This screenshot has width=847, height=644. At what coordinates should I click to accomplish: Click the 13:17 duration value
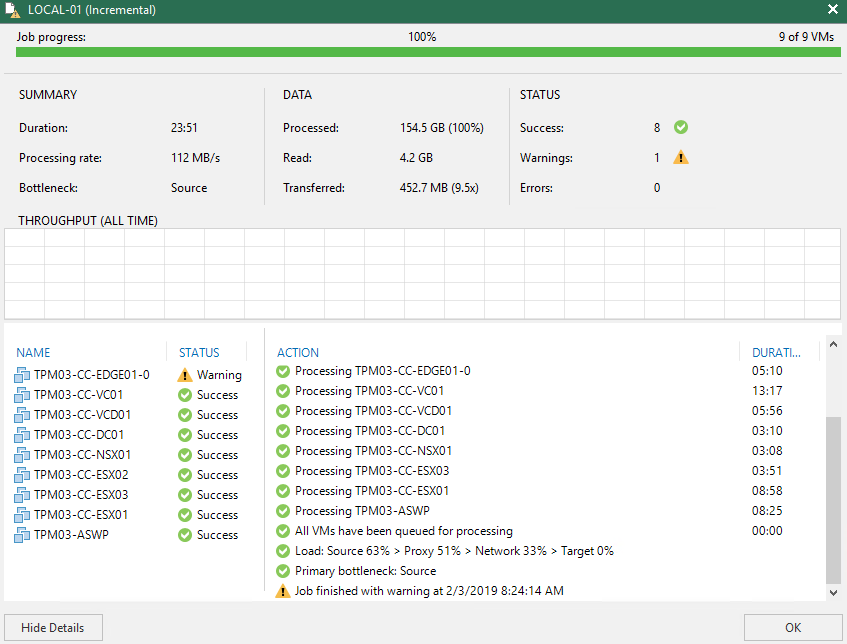[767, 391]
